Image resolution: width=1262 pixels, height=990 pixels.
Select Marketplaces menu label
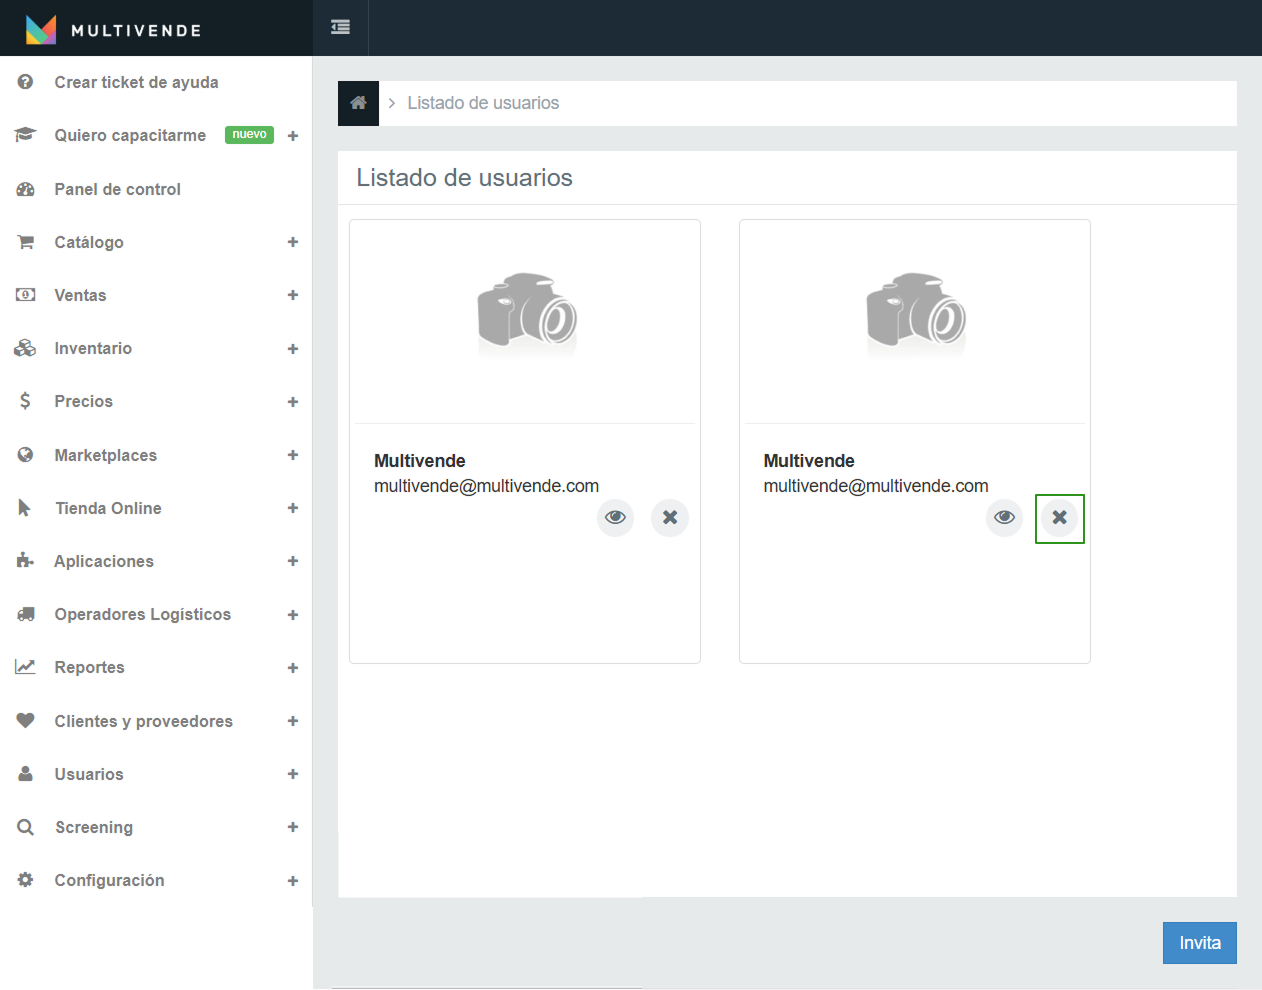coord(105,455)
